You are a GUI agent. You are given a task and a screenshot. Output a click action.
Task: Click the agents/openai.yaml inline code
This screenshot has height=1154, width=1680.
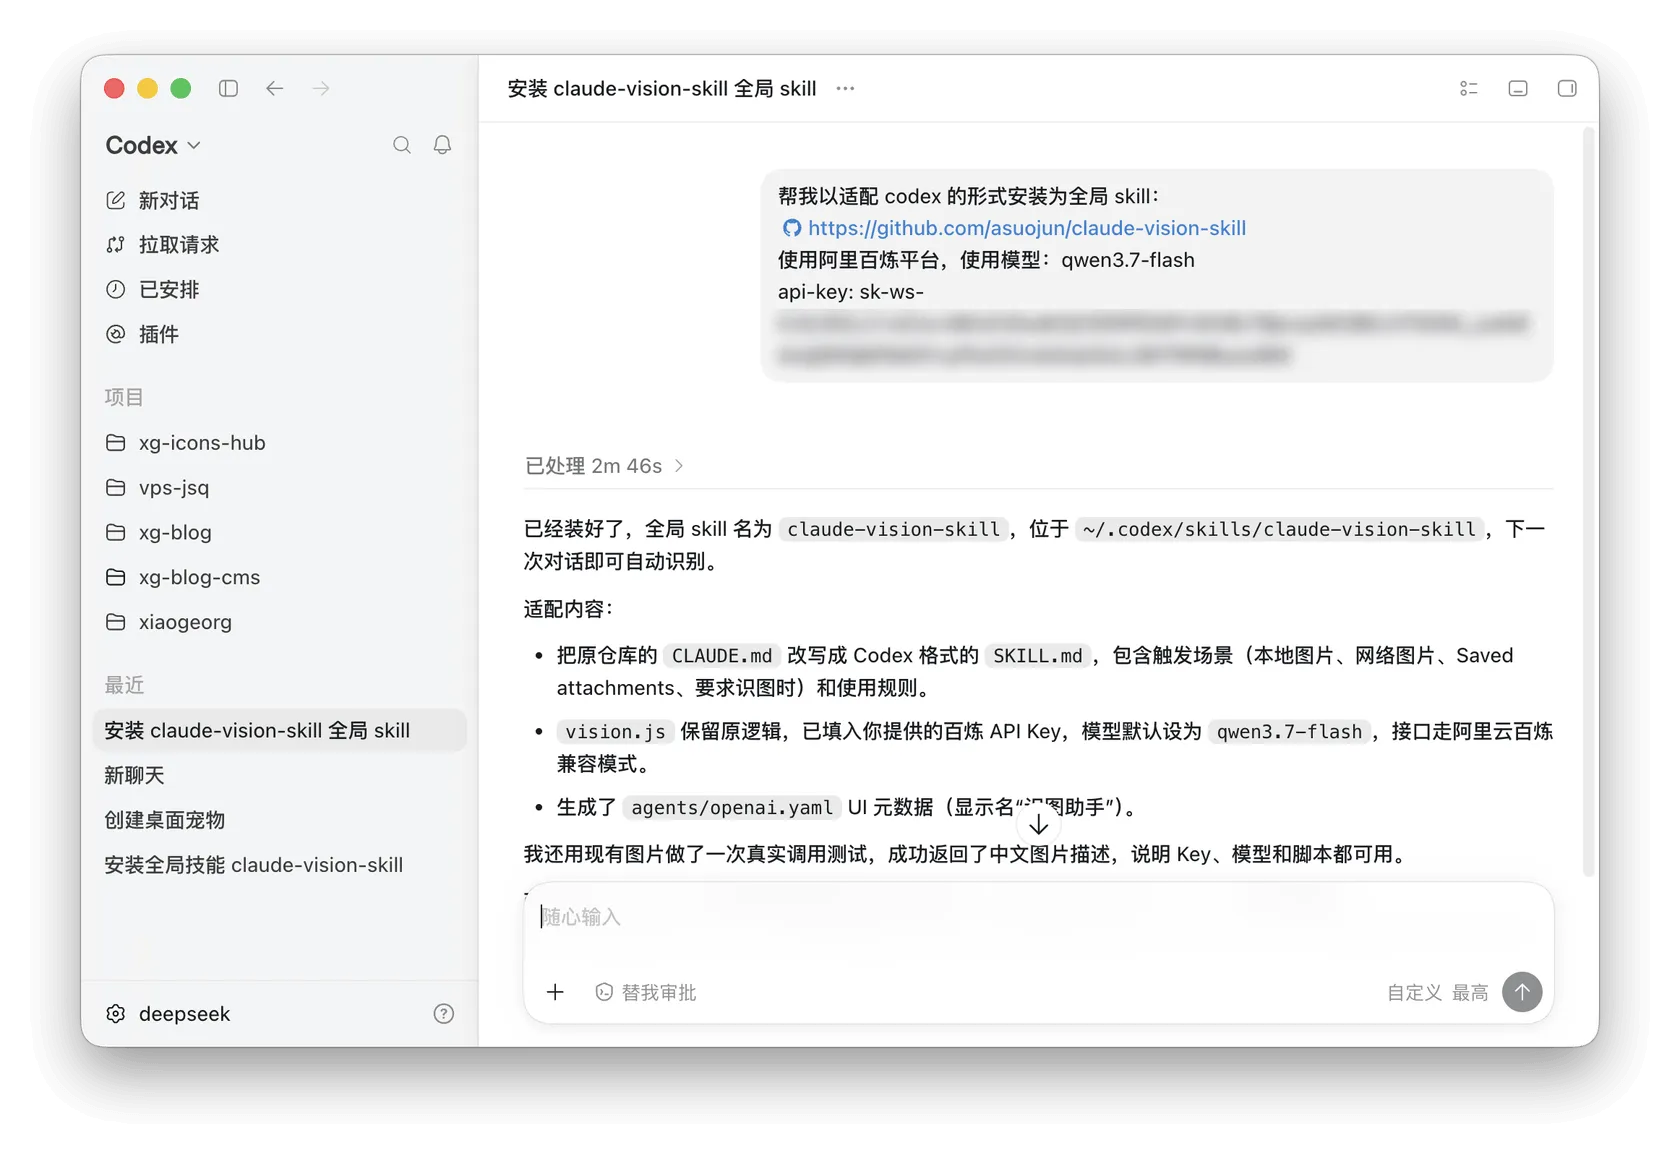click(x=732, y=807)
